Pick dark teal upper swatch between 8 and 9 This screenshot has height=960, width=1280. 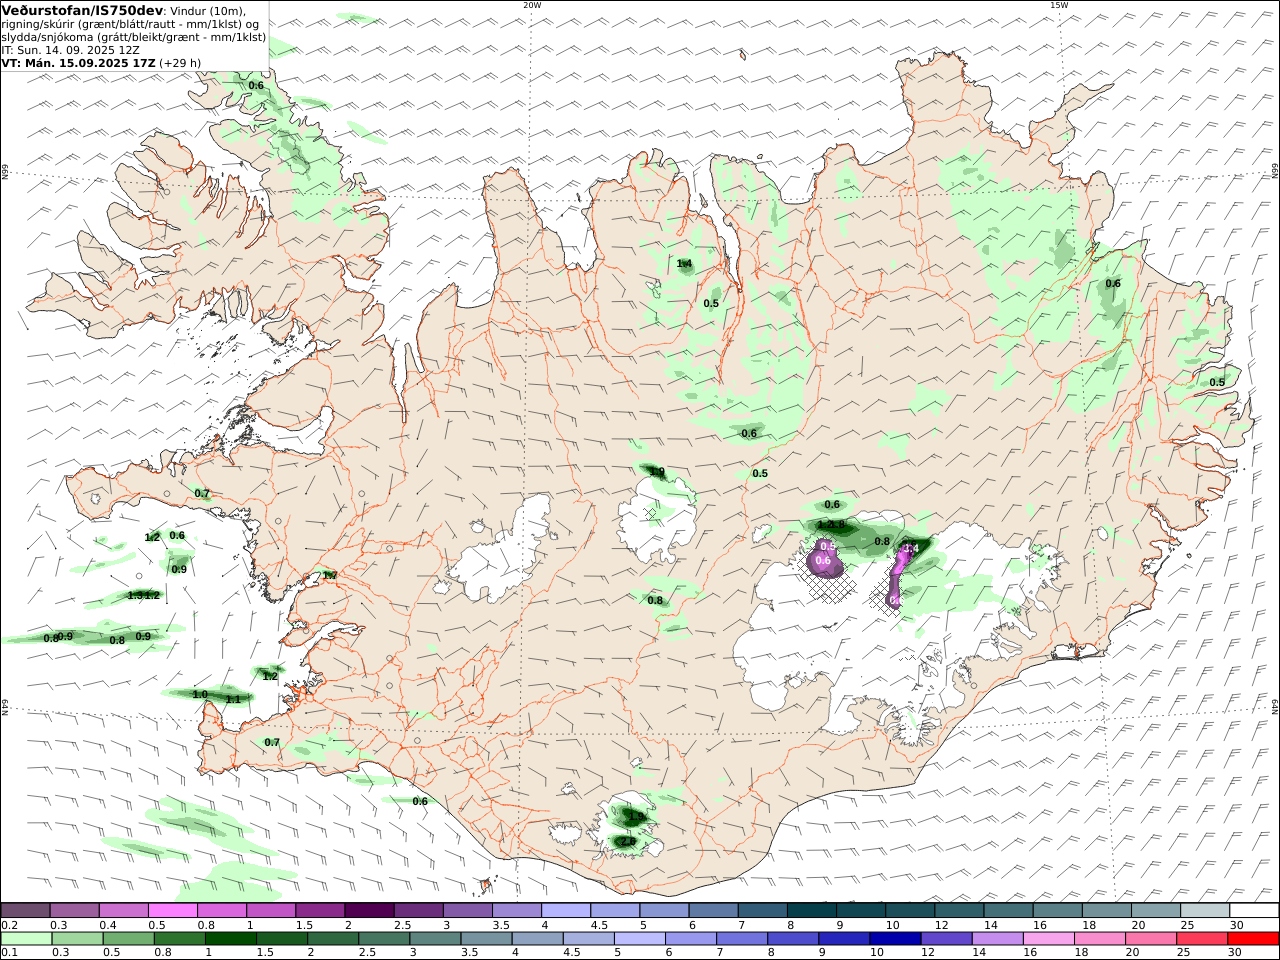pyautogui.click(x=811, y=911)
